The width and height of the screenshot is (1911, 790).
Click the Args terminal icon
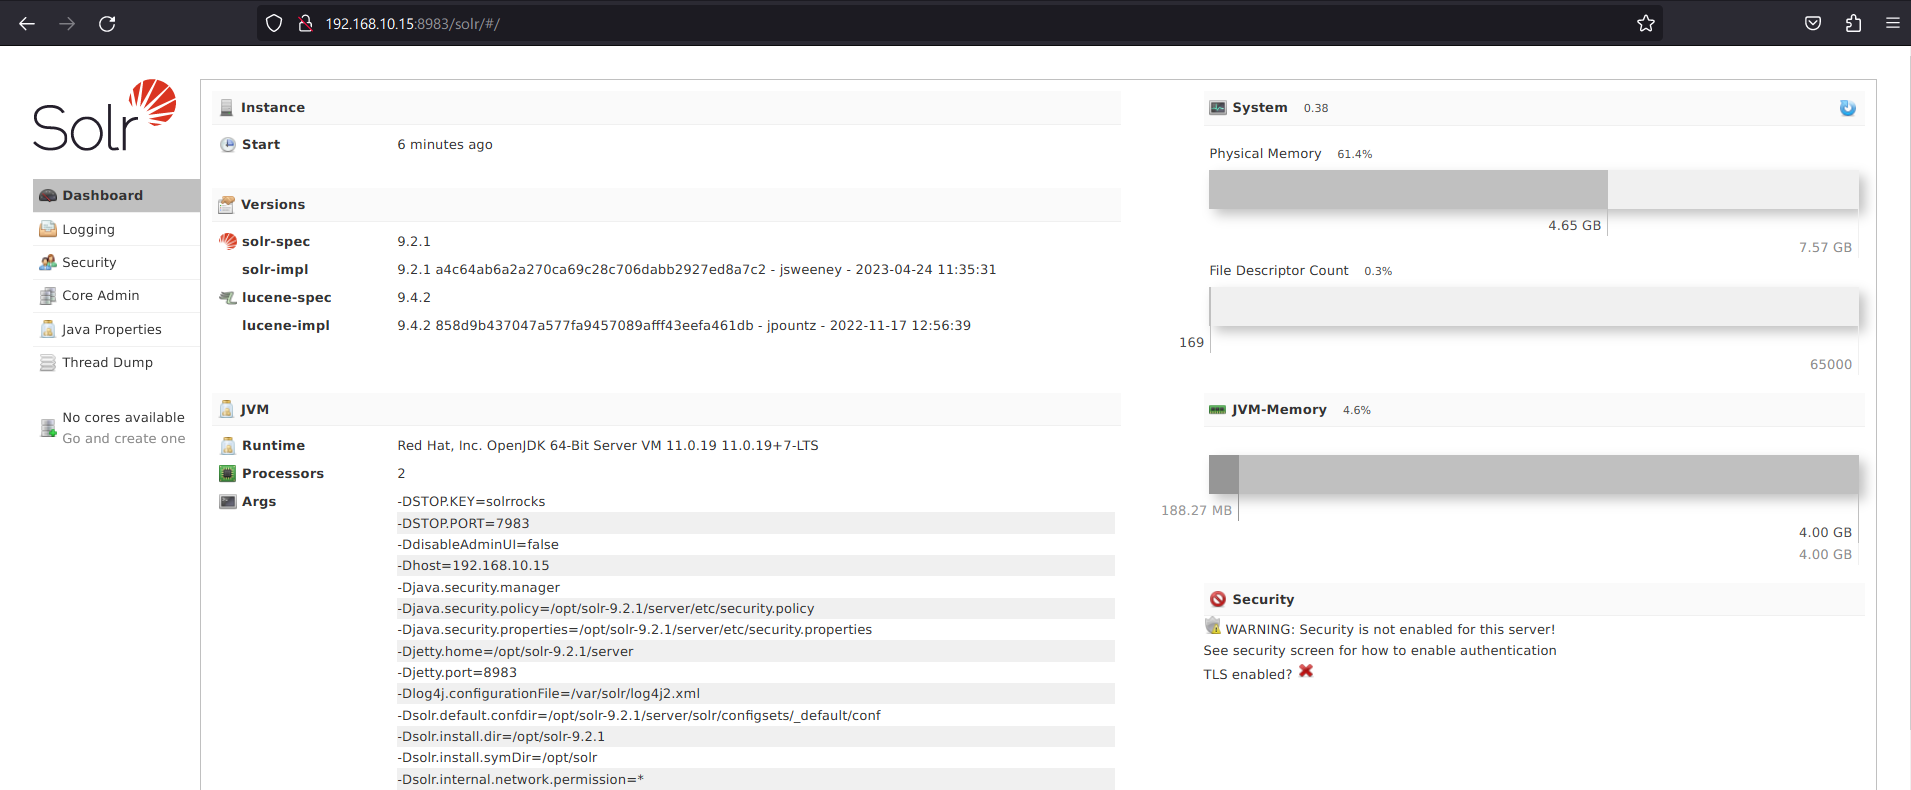(228, 501)
